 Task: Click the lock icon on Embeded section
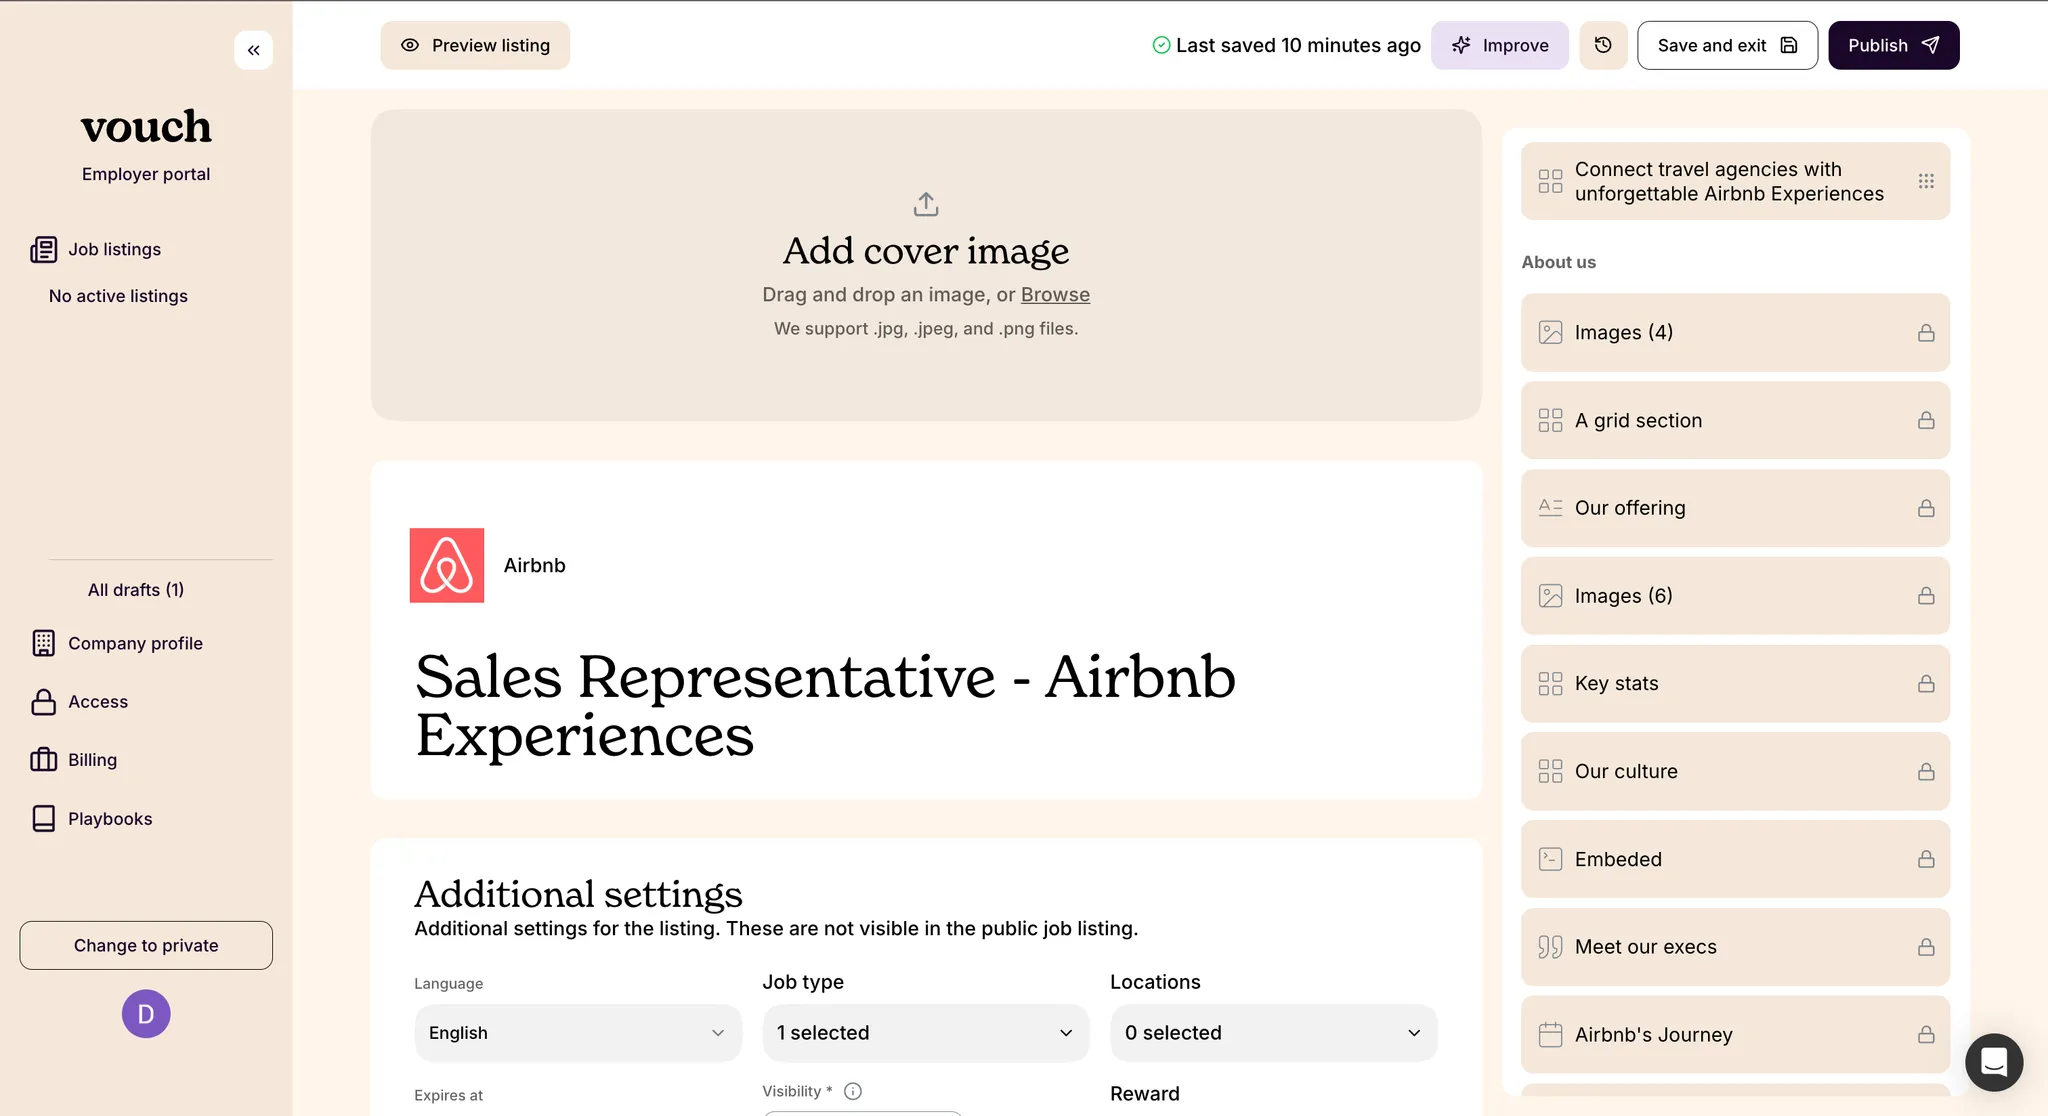[x=1926, y=859]
